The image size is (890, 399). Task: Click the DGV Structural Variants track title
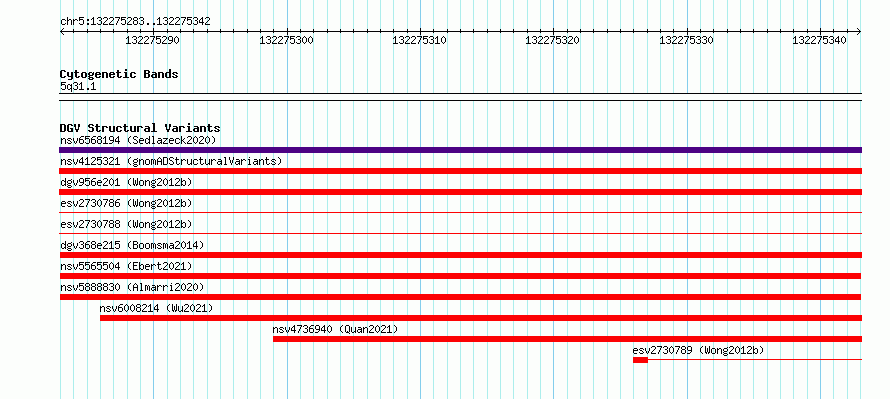coord(140,128)
